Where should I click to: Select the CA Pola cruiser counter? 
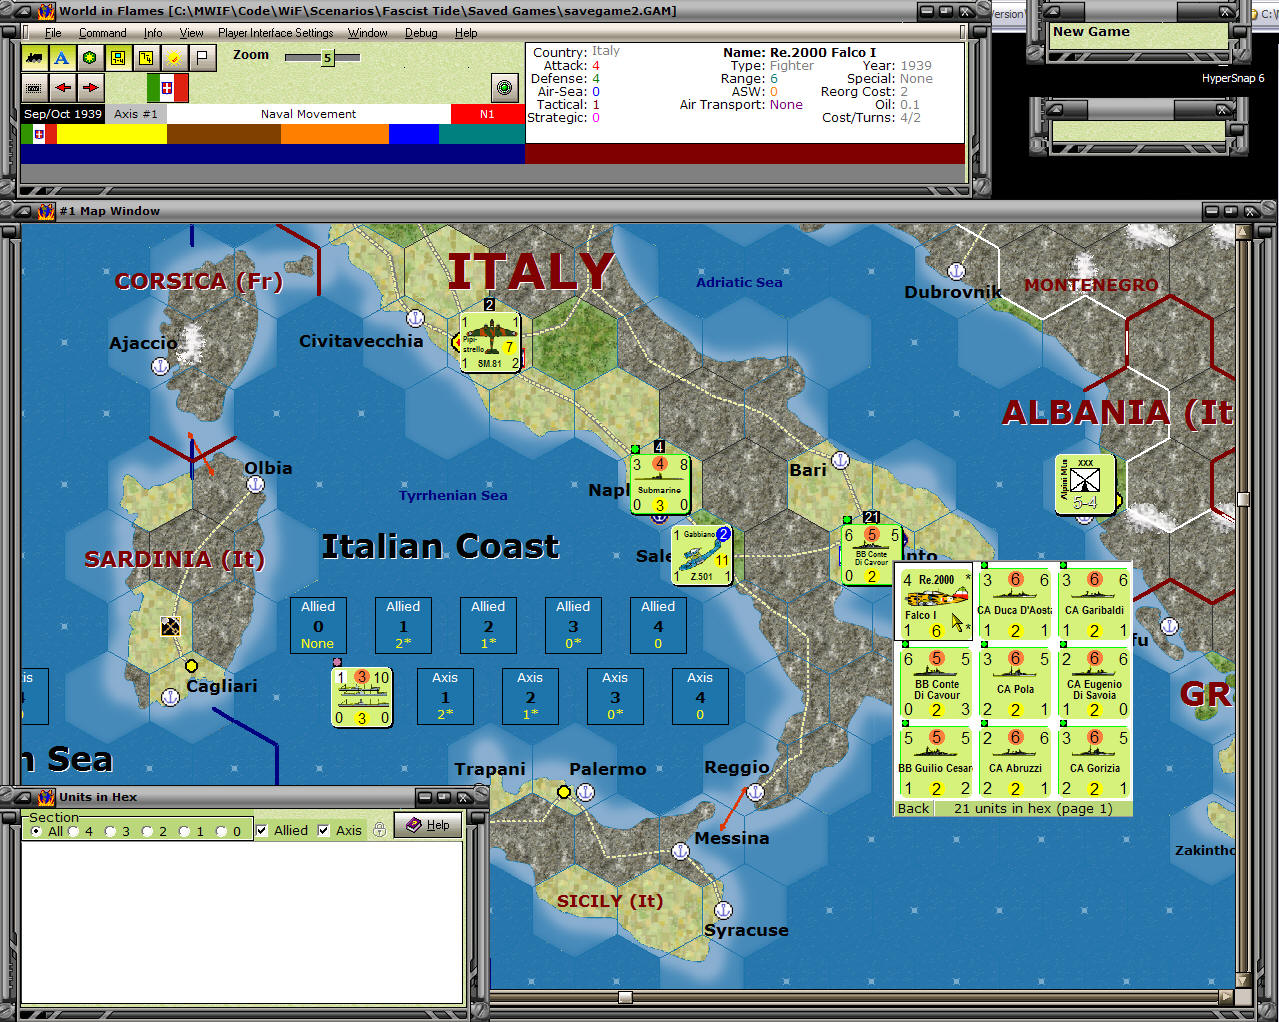1015,683
